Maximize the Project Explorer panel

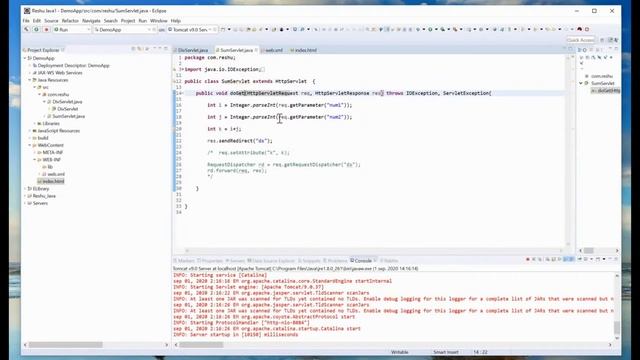tap(166, 49)
